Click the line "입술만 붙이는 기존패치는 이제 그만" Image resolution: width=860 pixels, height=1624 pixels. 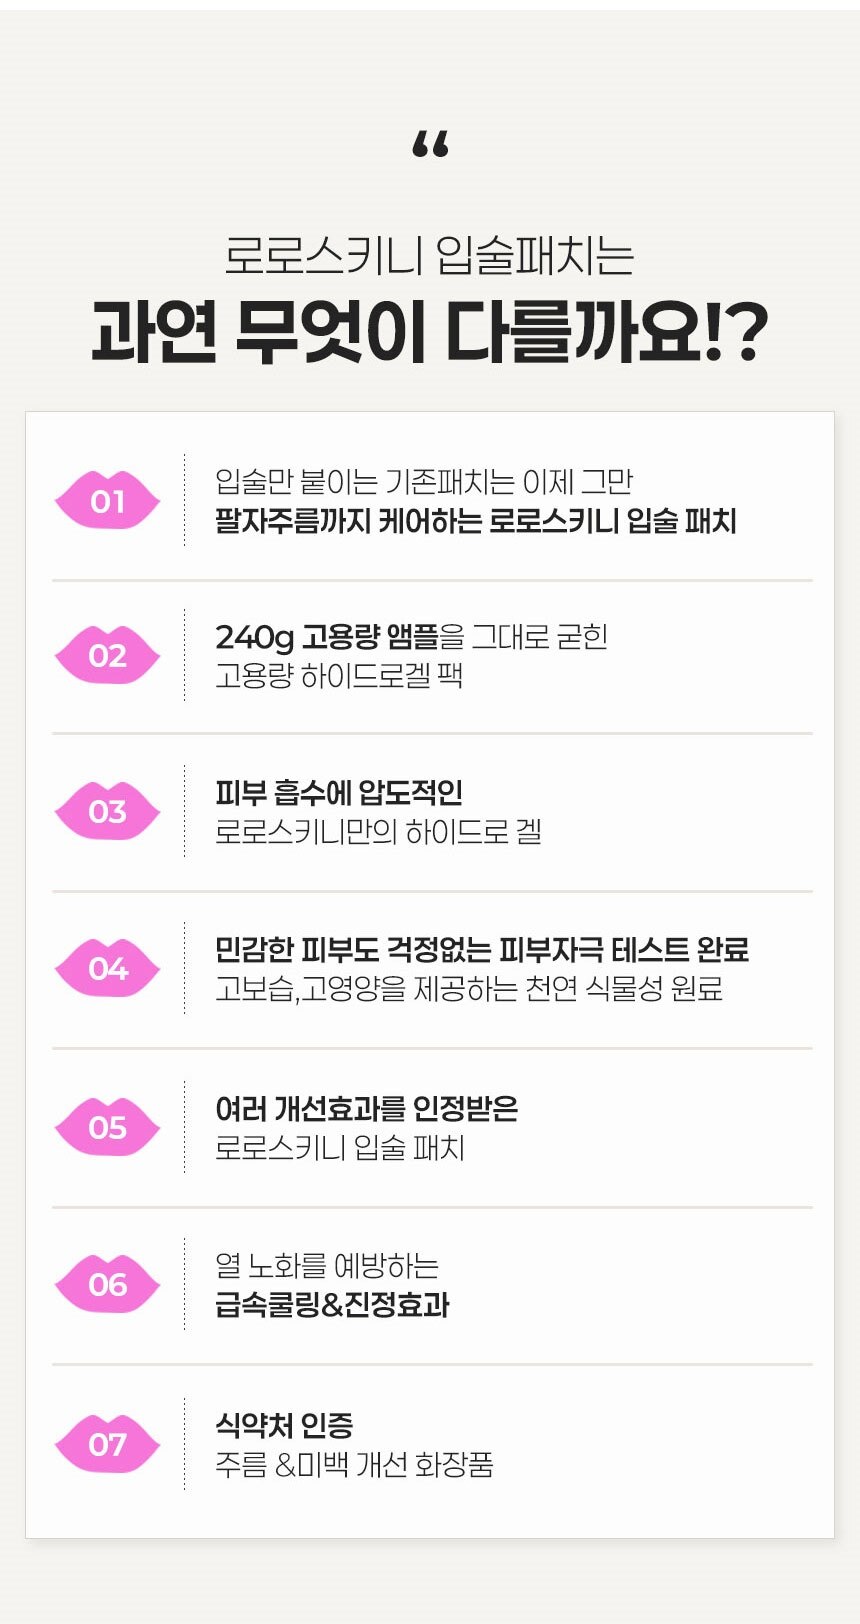424,482
